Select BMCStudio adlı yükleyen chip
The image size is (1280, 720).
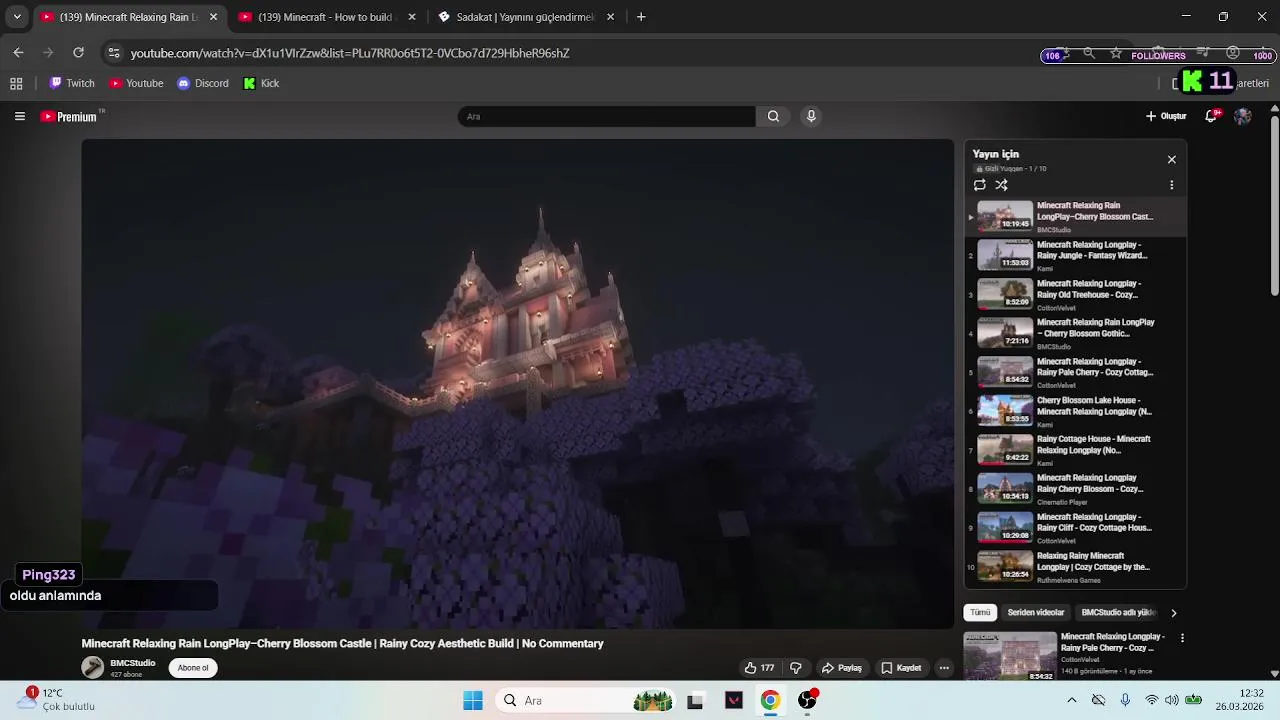[1117, 612]
